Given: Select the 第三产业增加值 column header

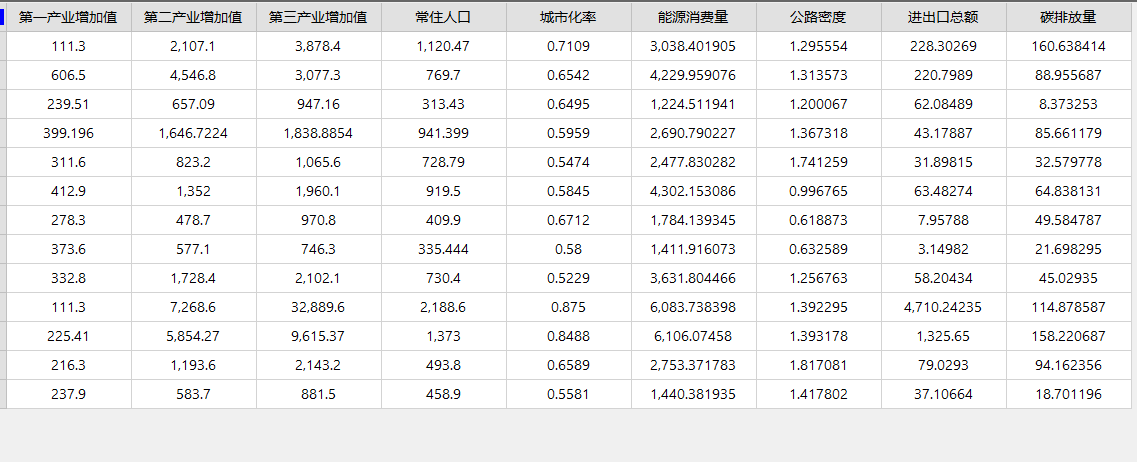Looking at the screenshot, I should pyautogui.click(x=319, y=17).
